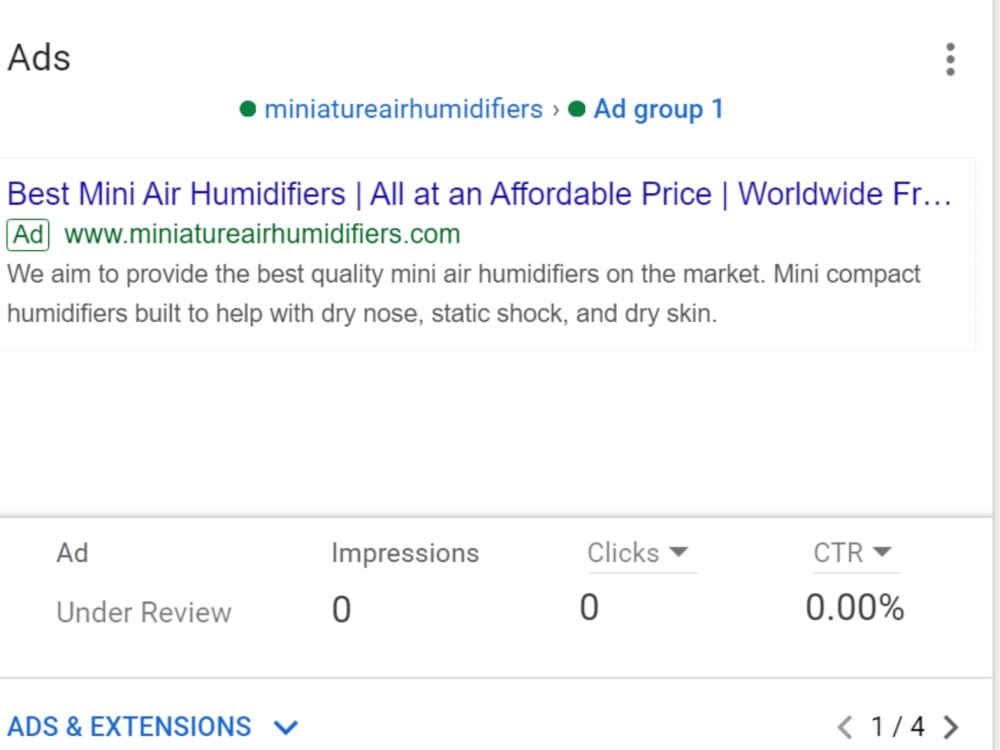
Task: Click the green status dot before Ad group 1
Action: click(x=577, y=109)
